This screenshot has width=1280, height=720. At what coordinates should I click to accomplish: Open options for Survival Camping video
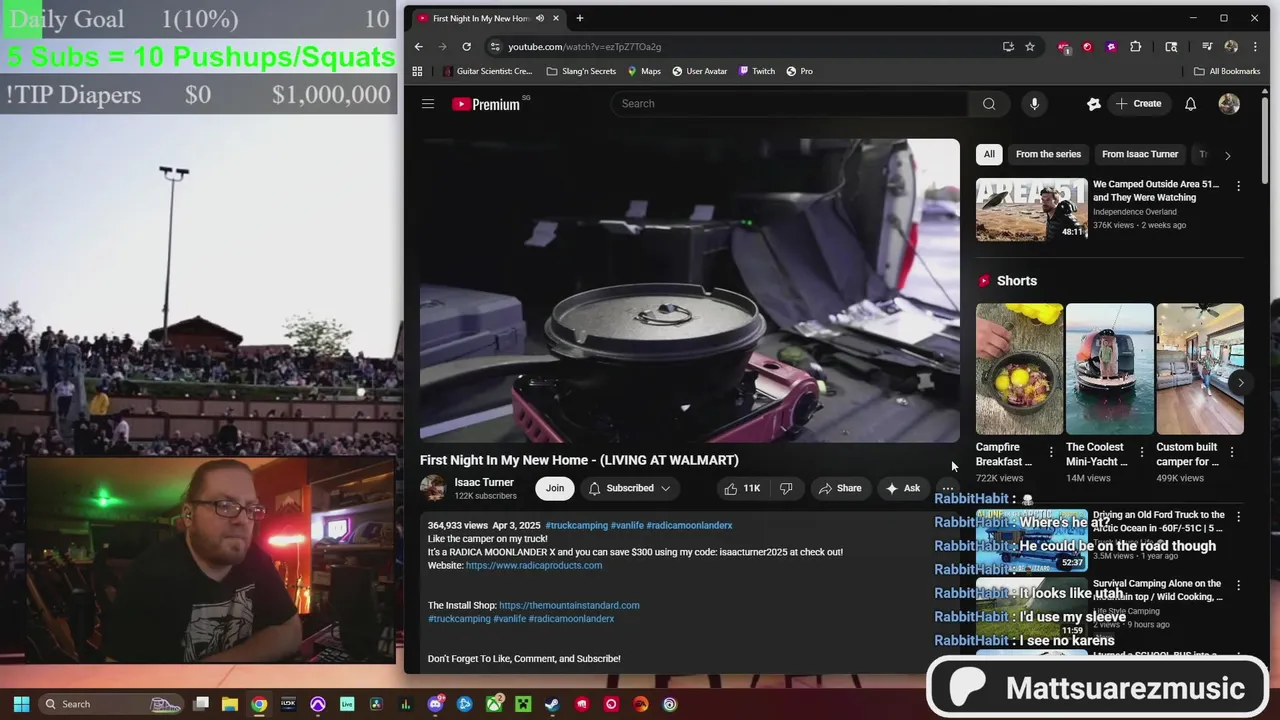coord(1238,585)
